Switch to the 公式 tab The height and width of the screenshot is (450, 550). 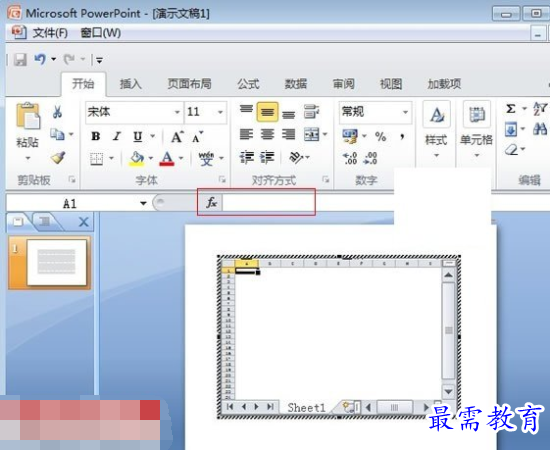point(248,84)
